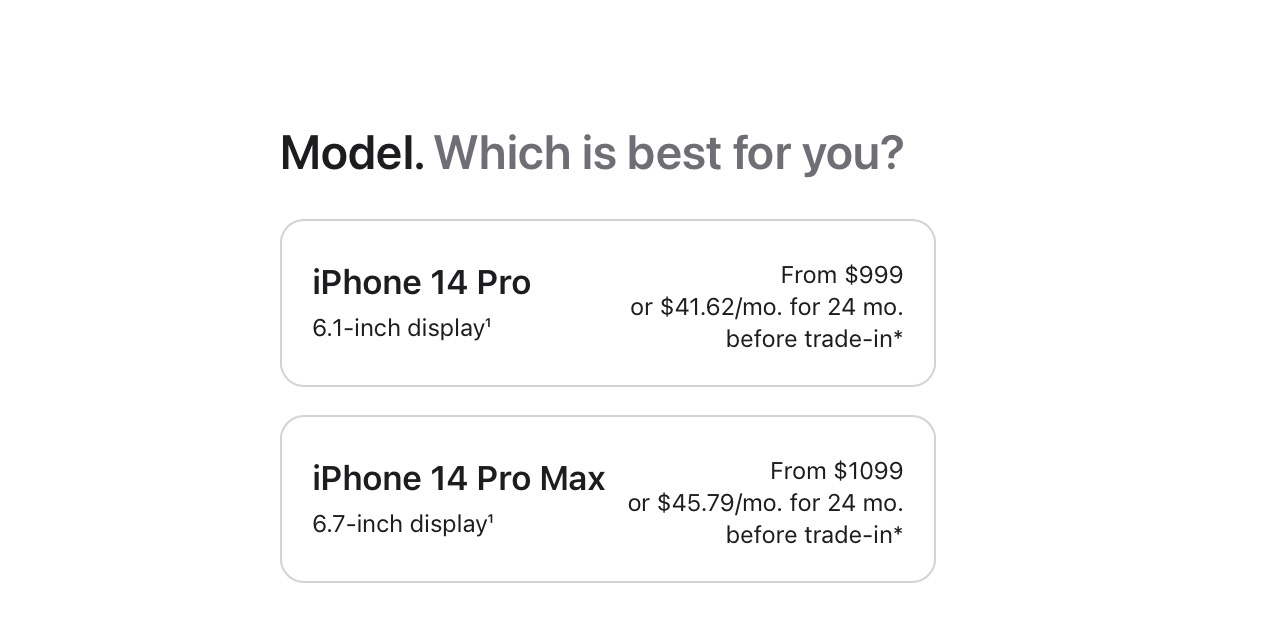Open footnote 1 on 6.7-inch display
The height and width of the screenshot is (640, 1280).
pos(489,517)
